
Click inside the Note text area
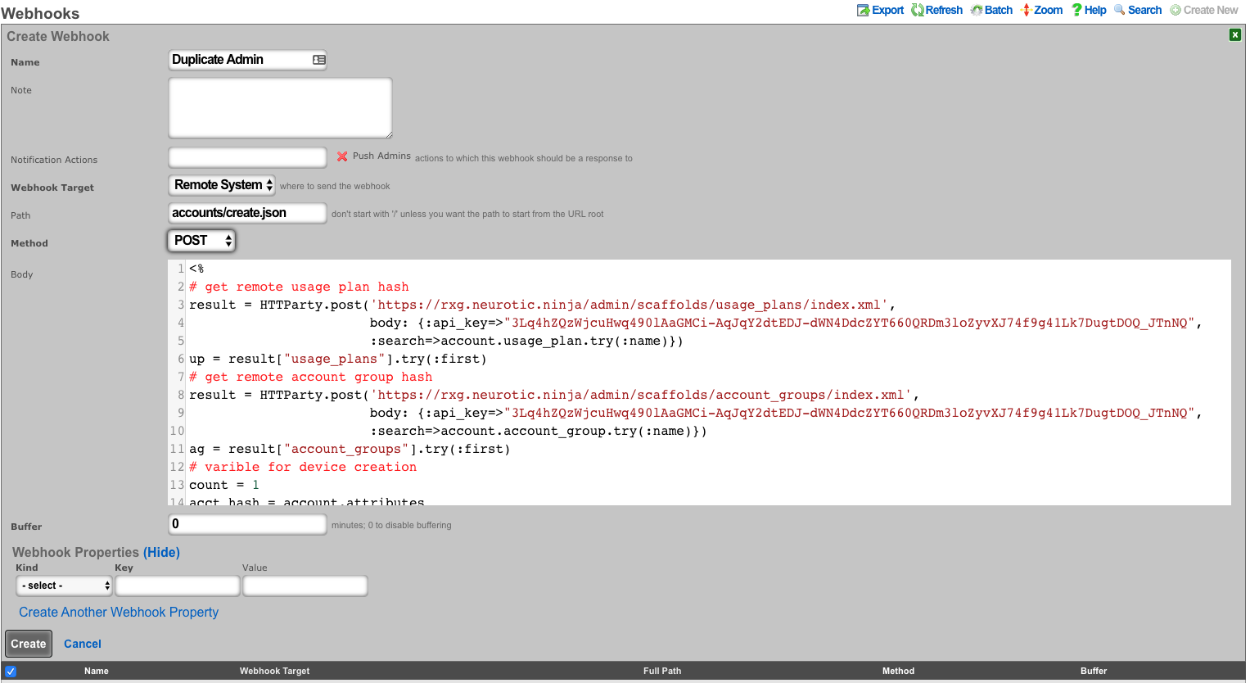tap(280, 108)
